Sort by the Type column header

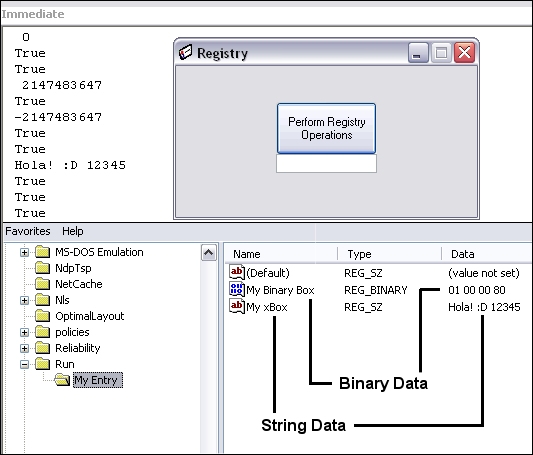point(389,254)
